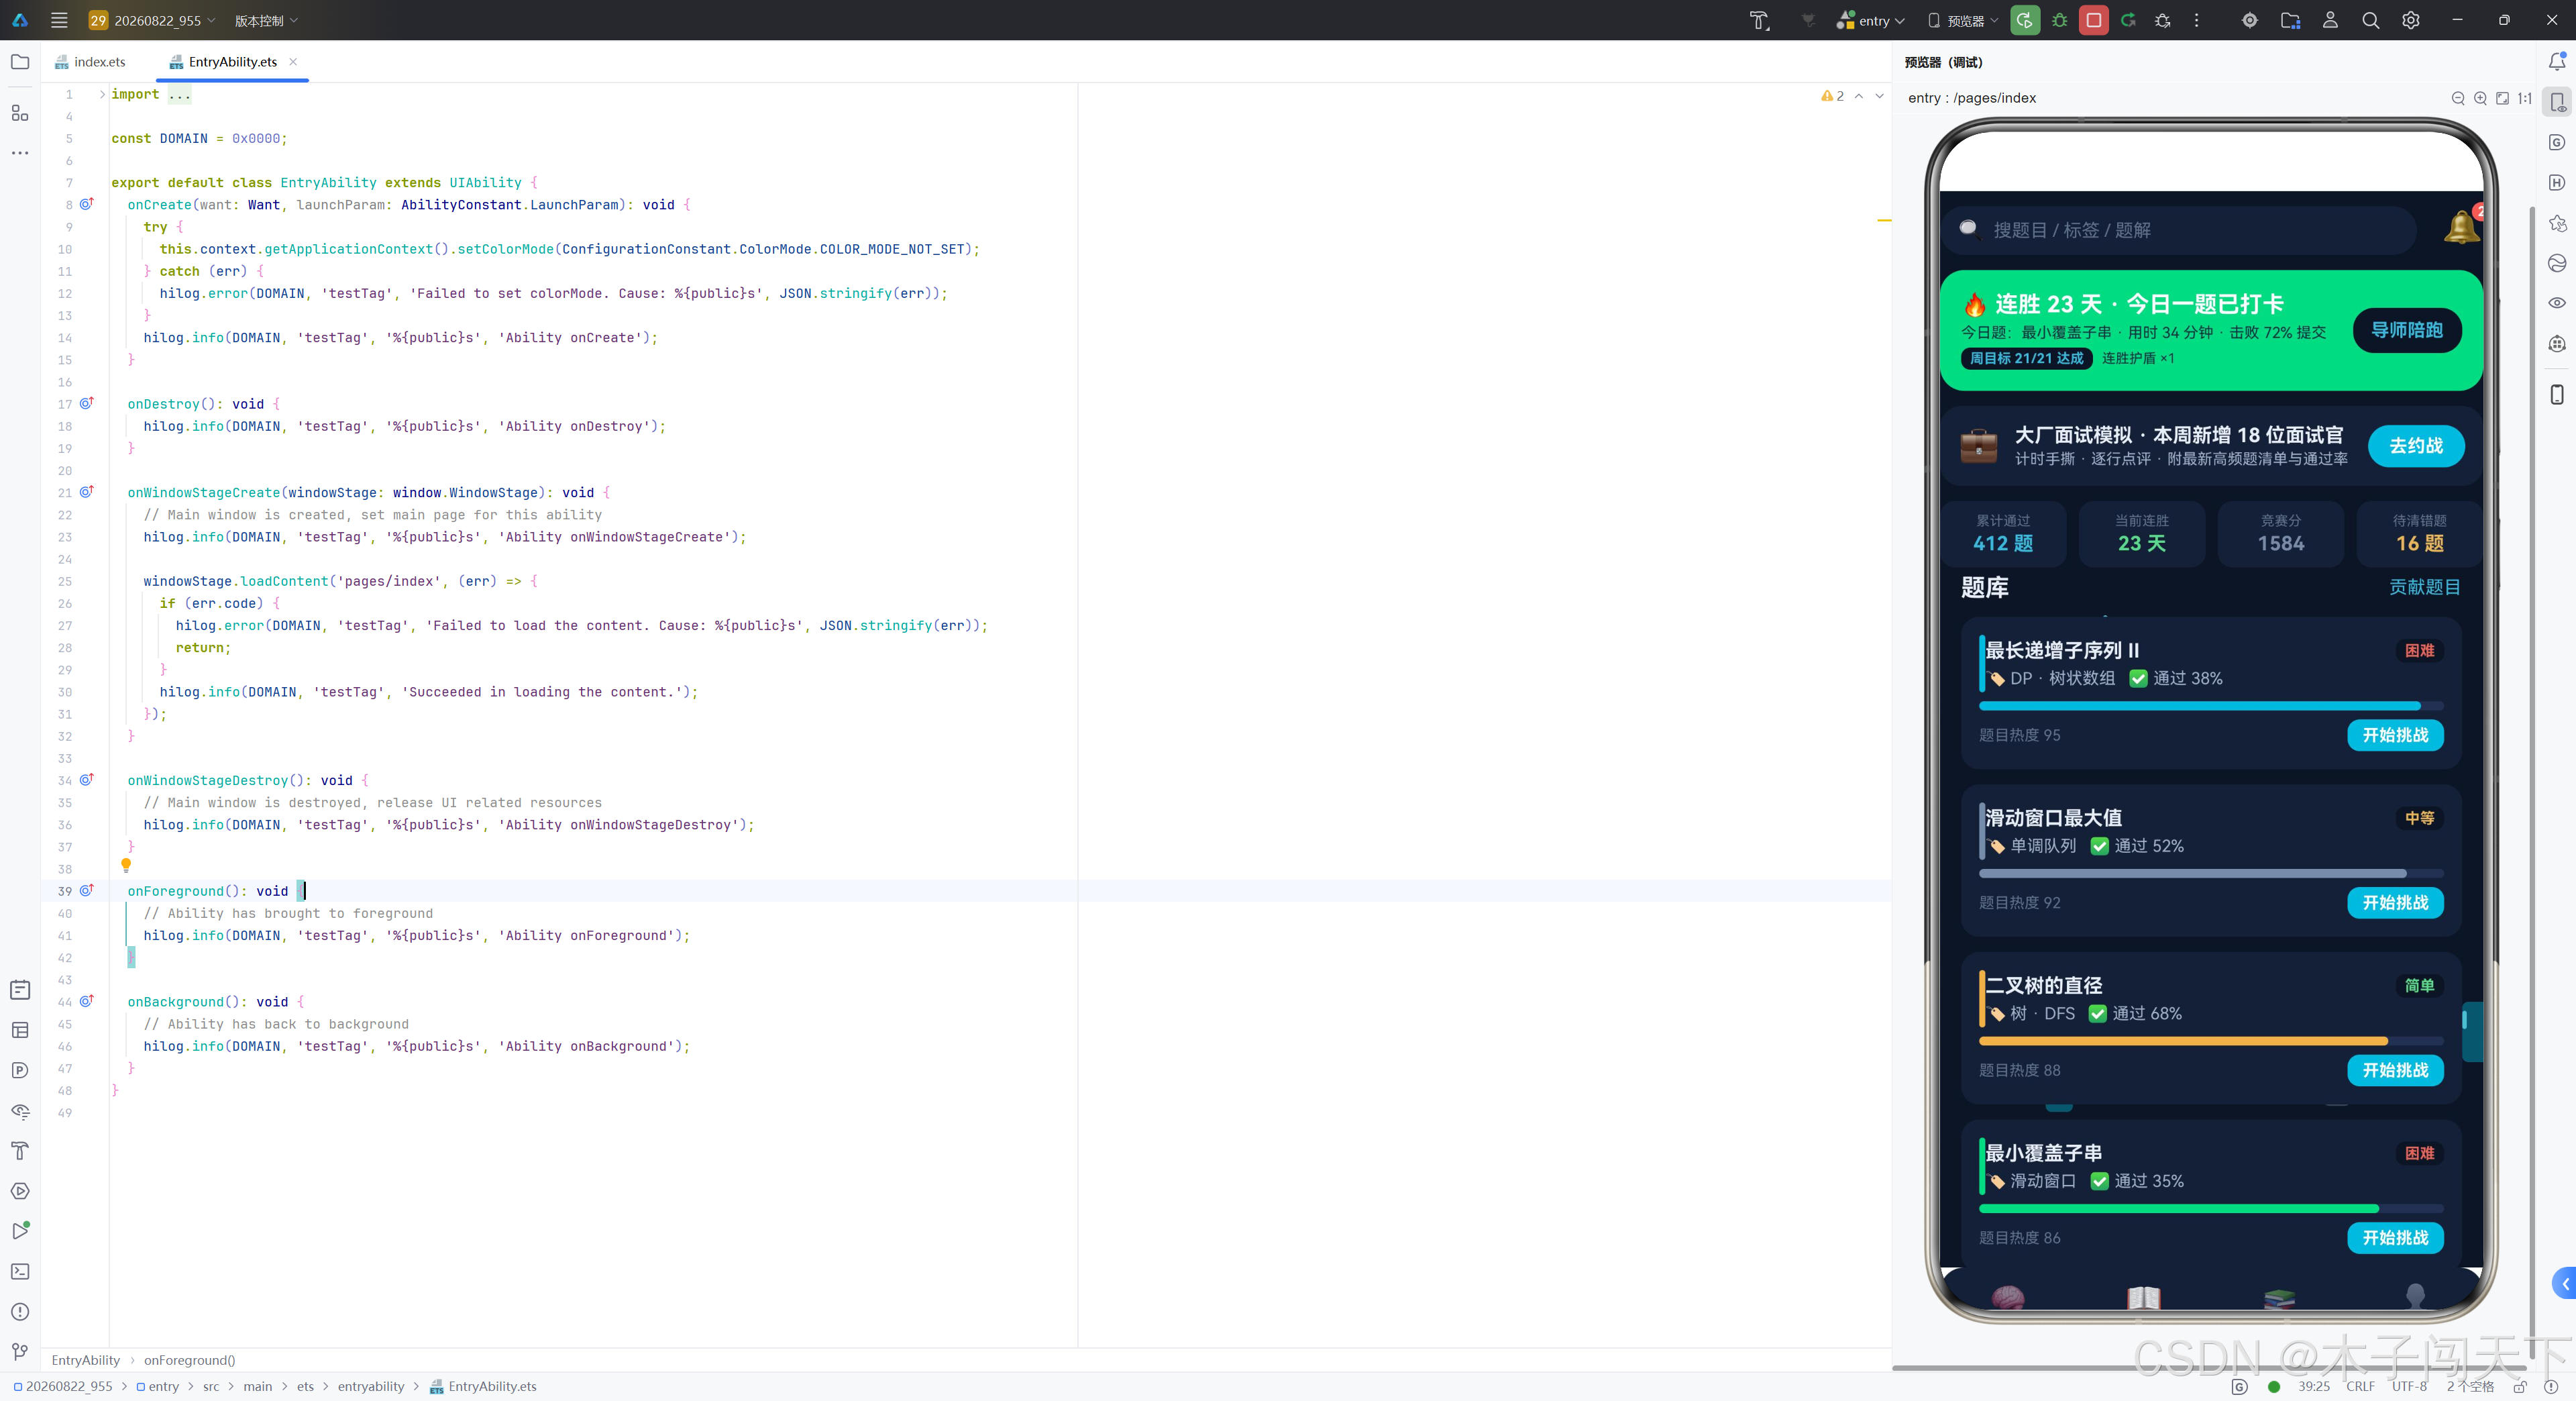
Task: Toggle the table-layout tool window in left sidebar
Action: pos(20,1030)
